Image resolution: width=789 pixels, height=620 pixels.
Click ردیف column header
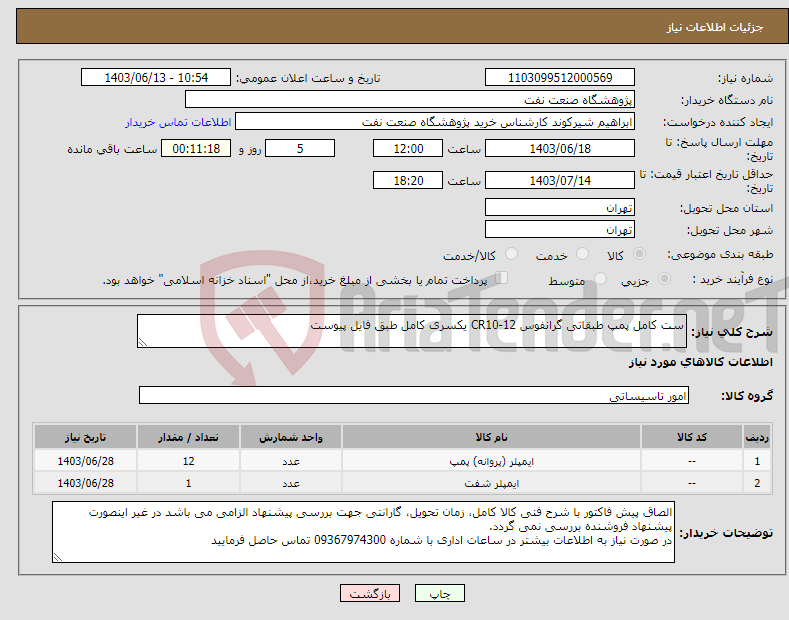pyautogui.click(x=757, y=437)
